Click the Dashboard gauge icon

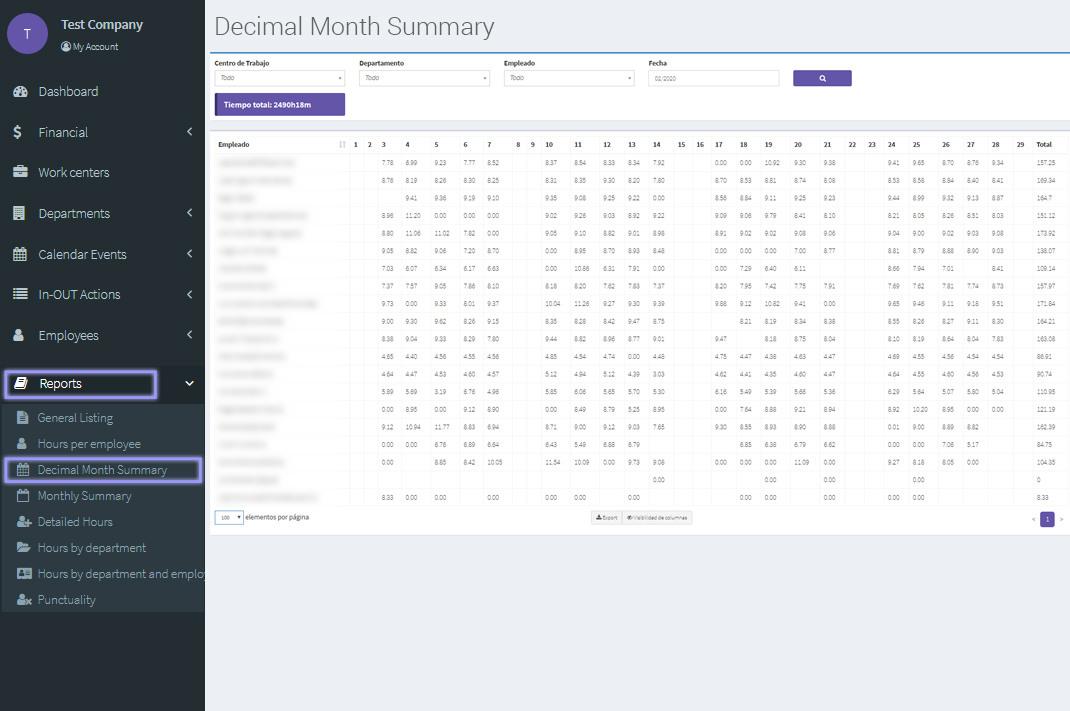click(20, 92)
